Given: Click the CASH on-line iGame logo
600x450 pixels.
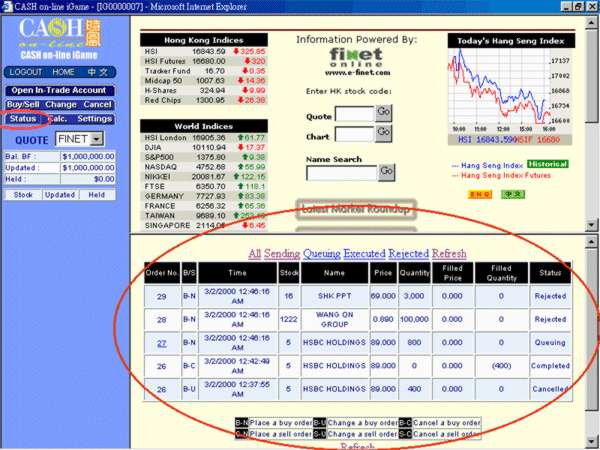Looking at the screenshot, I should [59, 38].
